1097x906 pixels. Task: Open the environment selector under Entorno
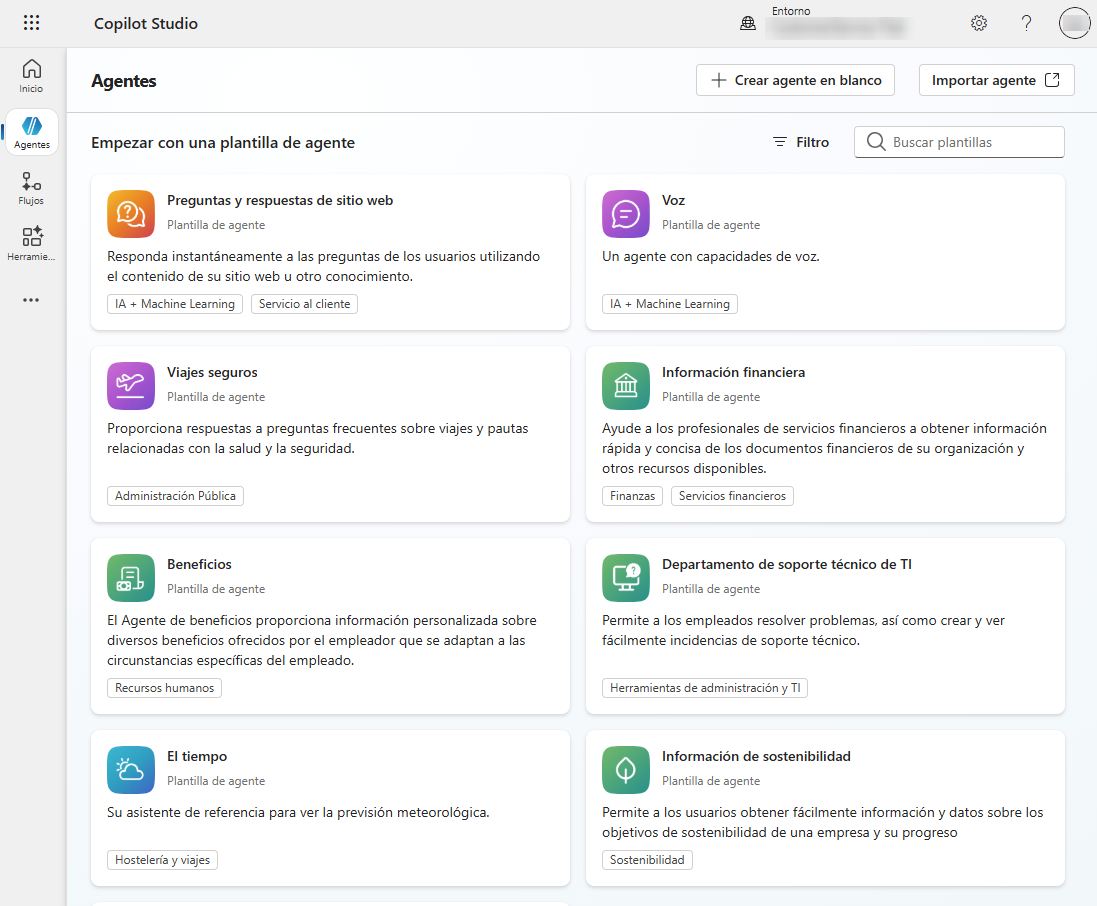coord(836,27)
